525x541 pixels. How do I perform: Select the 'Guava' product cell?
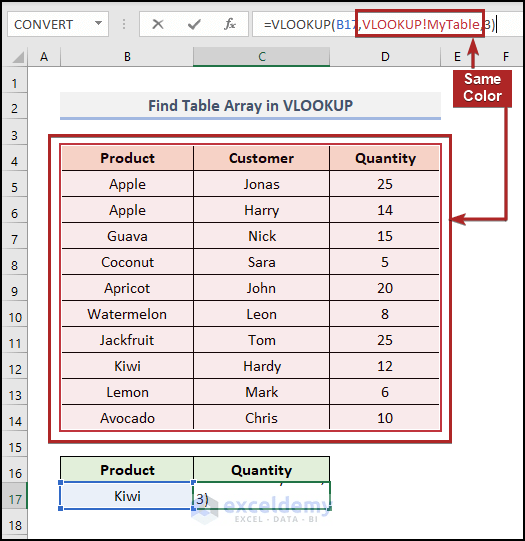click(x=127, y=236)
